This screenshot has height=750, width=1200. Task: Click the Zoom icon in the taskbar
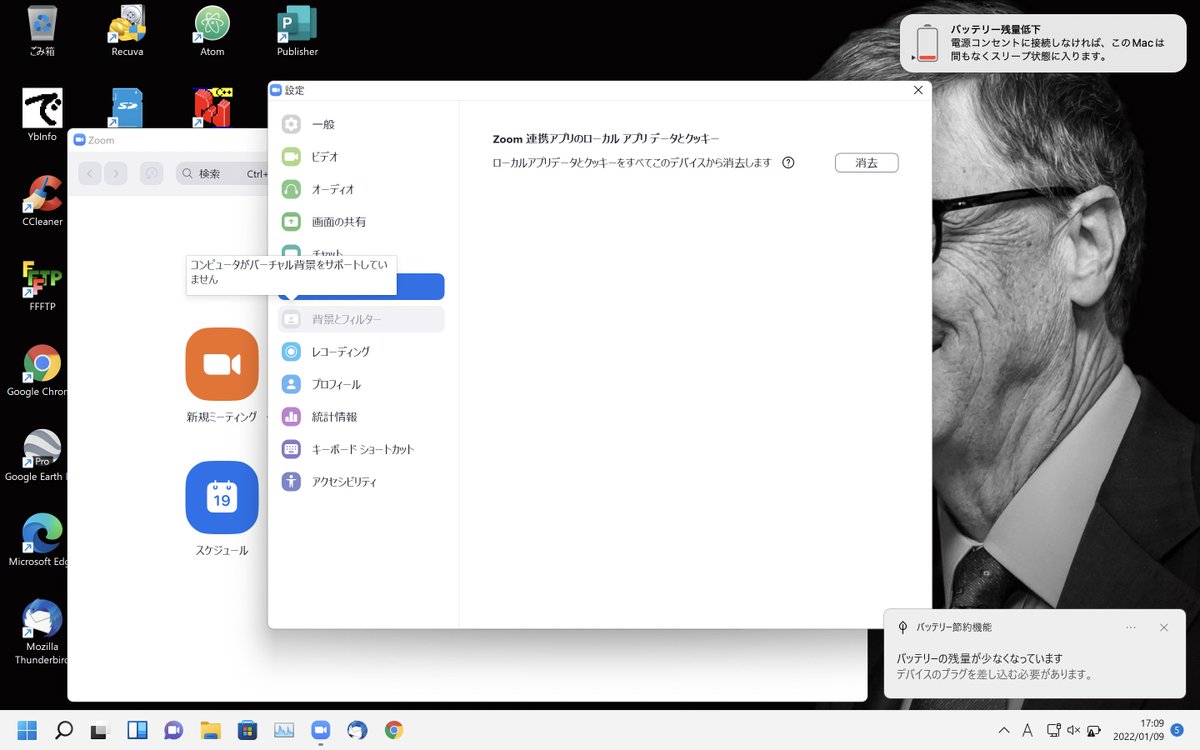click(x=320, y=730)
